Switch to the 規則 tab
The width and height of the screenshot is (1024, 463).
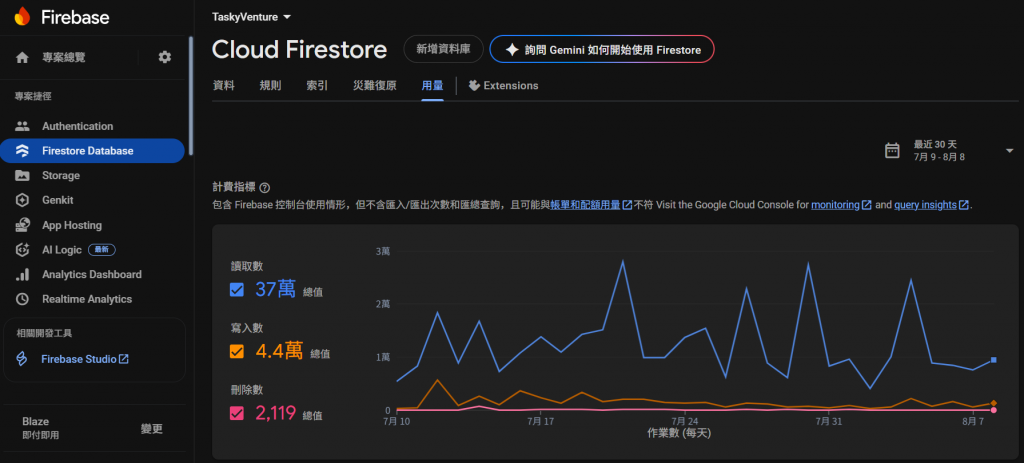tap(270, 86)
